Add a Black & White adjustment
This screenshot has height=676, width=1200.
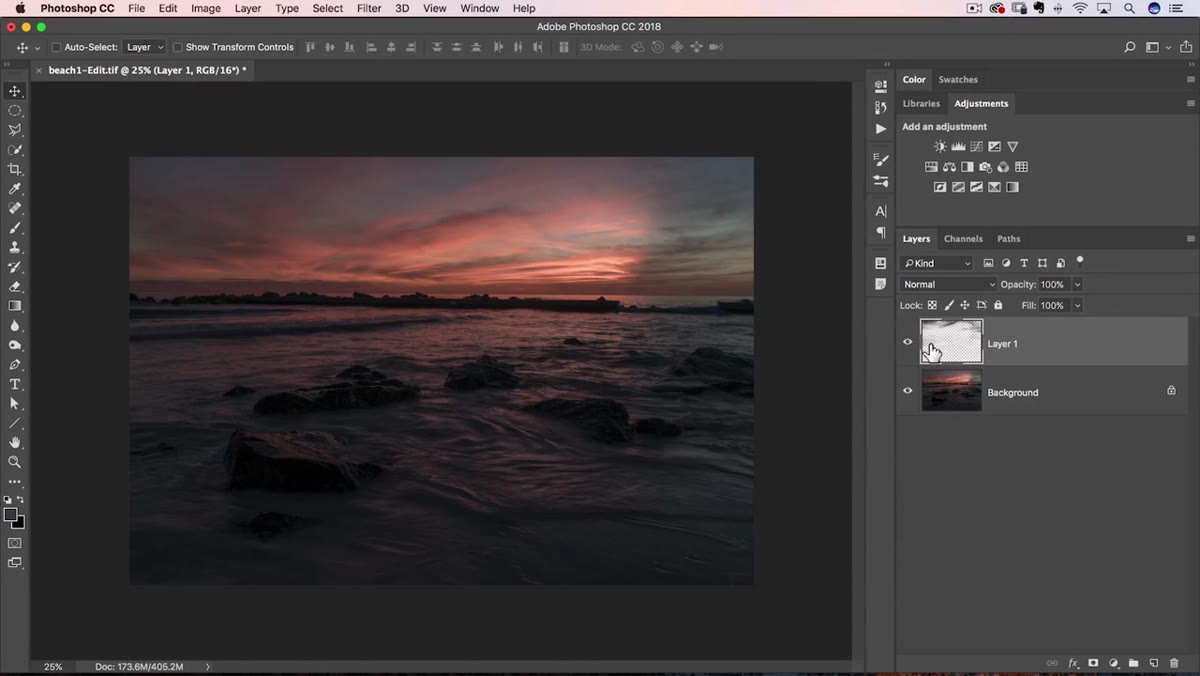(x=967, y=167)
